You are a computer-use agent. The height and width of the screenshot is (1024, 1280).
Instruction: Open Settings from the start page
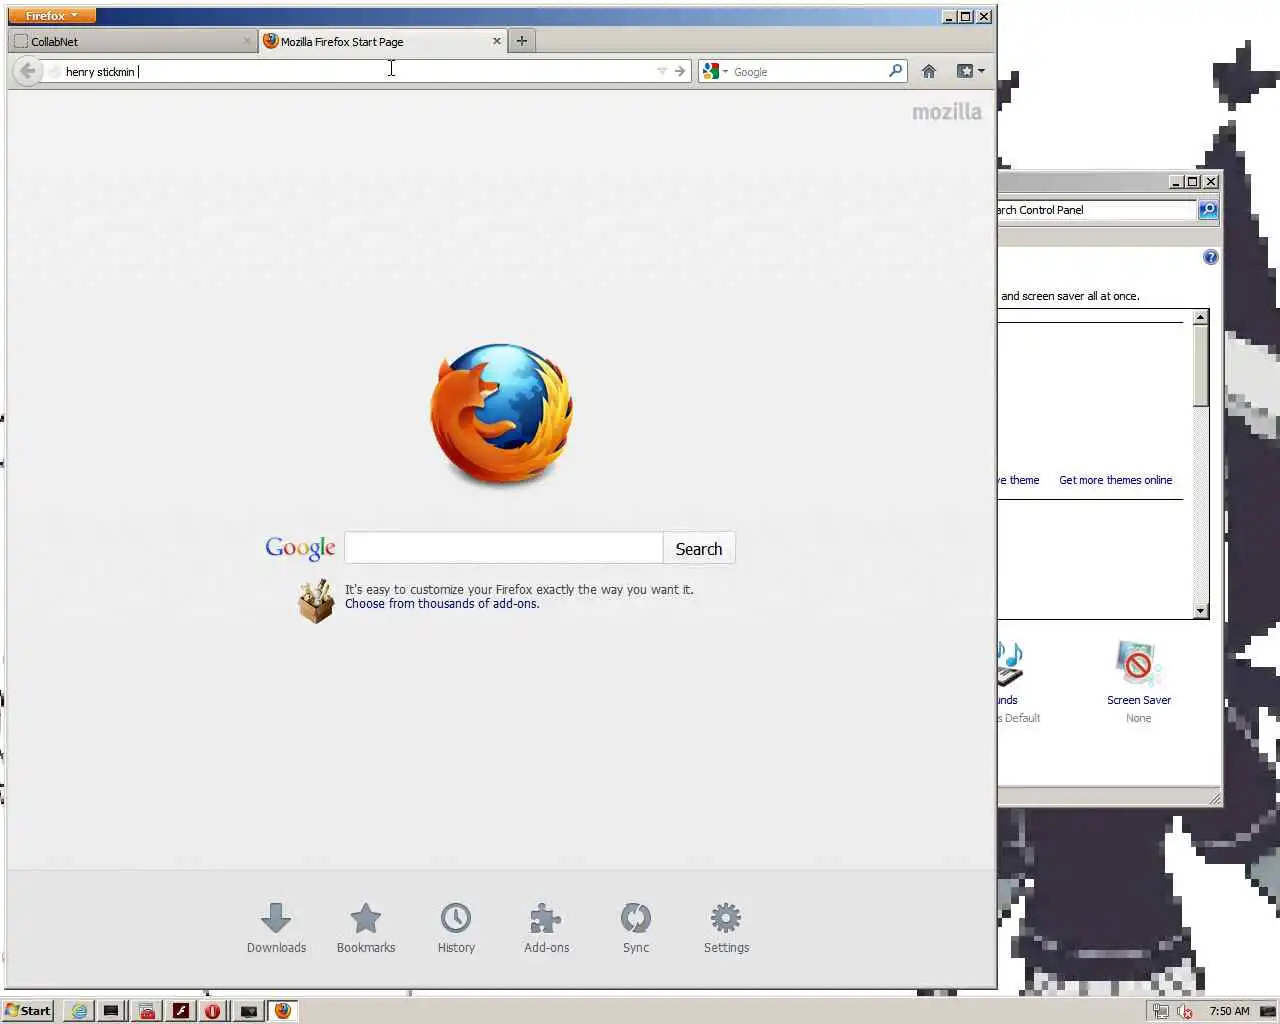tap(726, 928)
